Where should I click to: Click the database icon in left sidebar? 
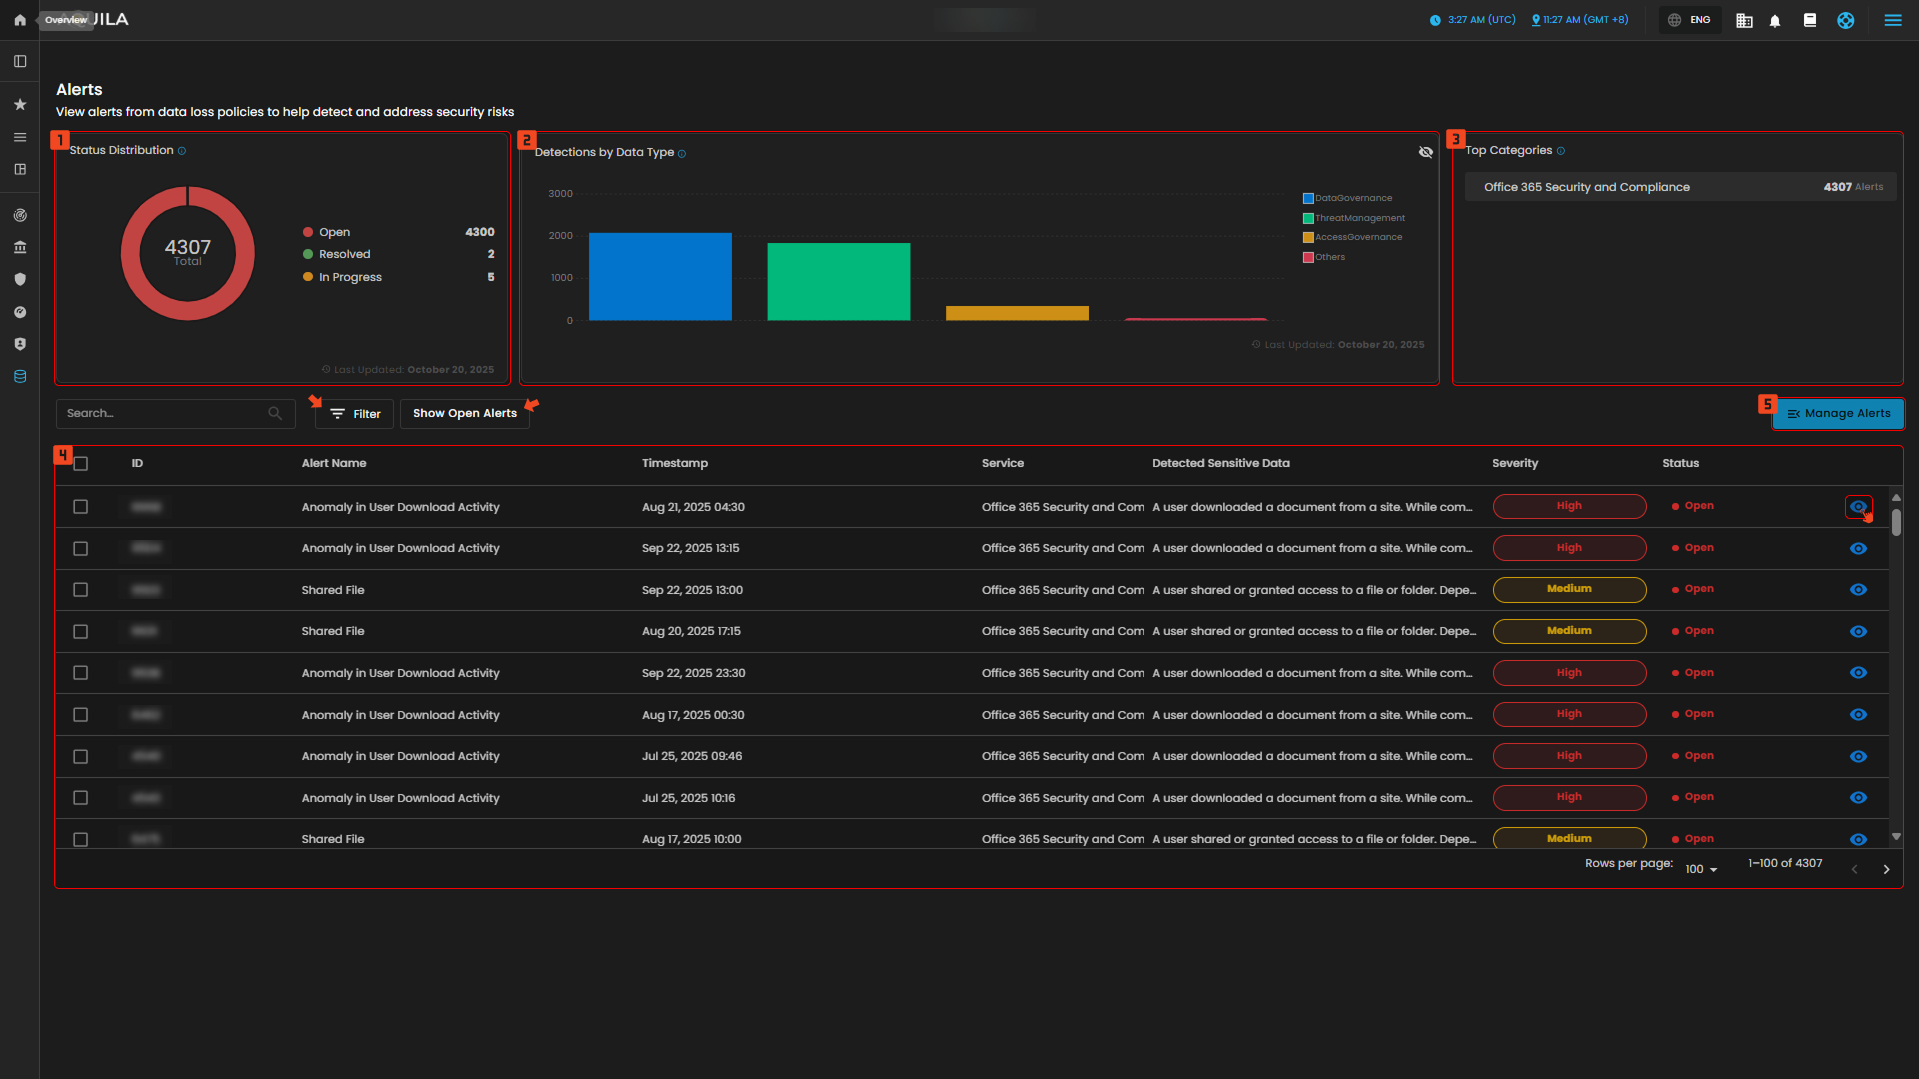point(19,377)
